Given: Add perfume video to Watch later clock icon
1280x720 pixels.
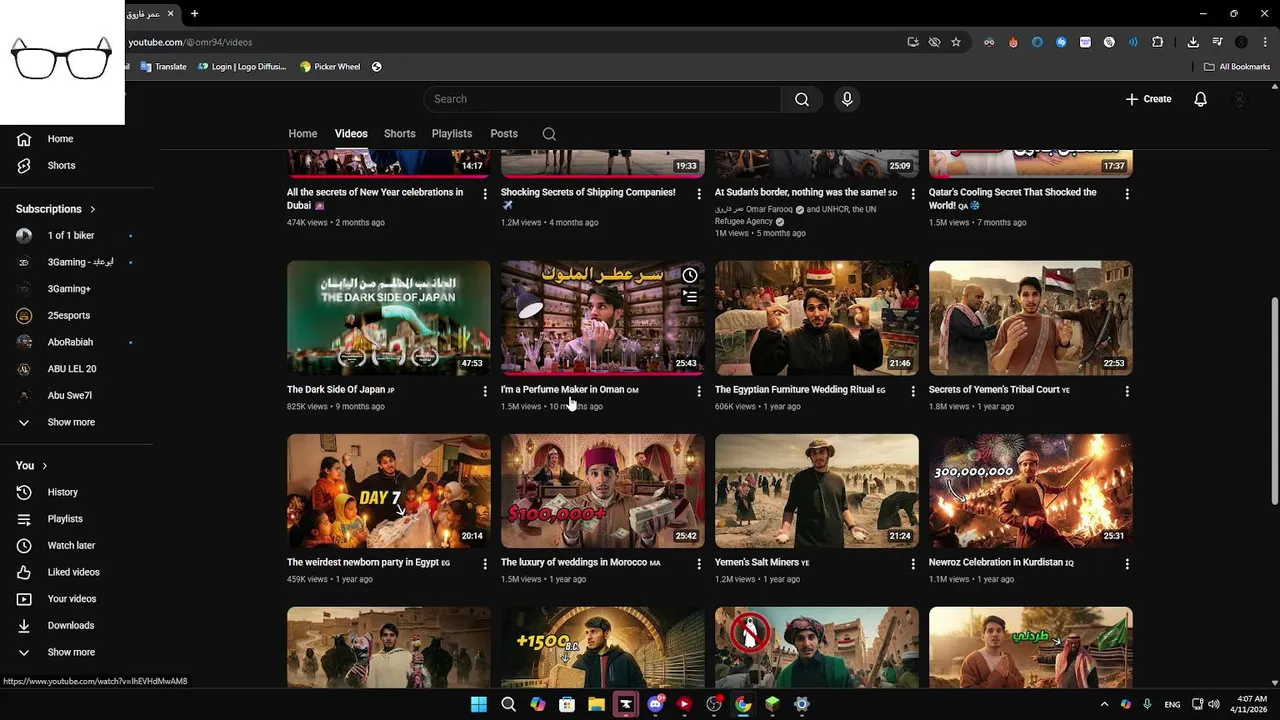Looking at the screenshot, I should (690, 275).
